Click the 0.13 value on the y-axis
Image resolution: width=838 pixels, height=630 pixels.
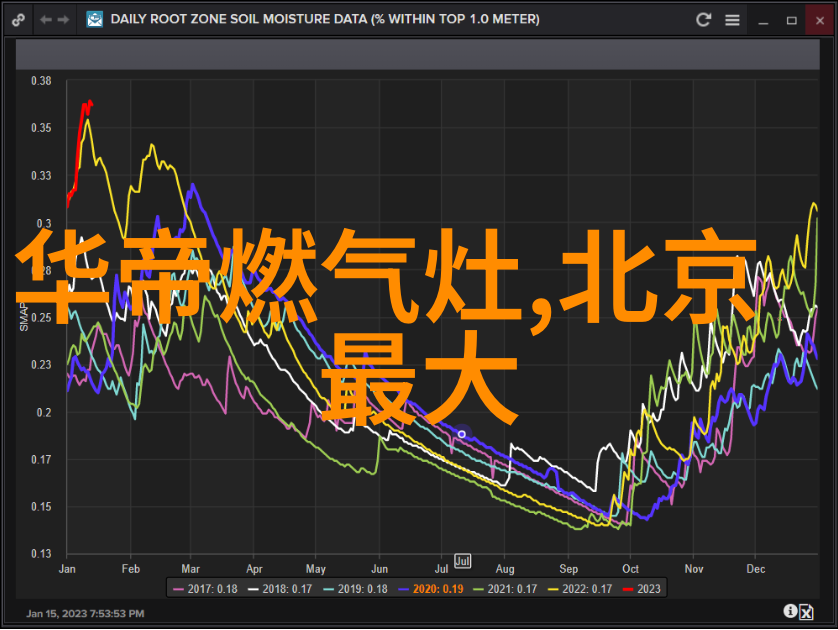[41, 554]
